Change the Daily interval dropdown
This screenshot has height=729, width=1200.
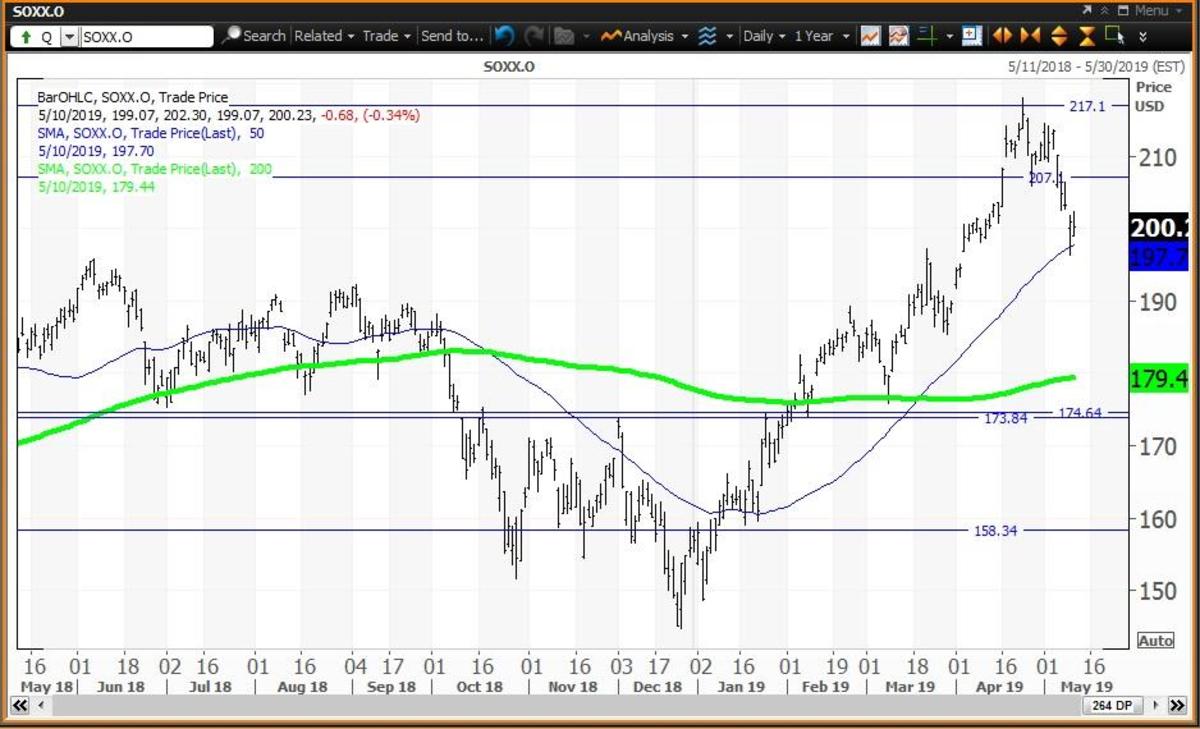(x=765, y=36)
